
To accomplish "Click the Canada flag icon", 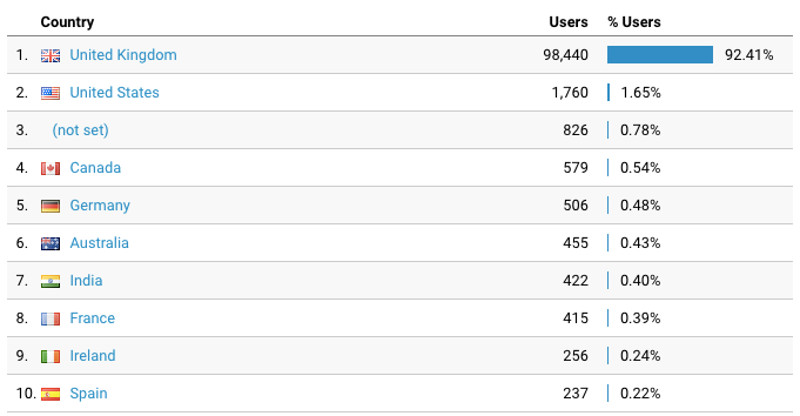I will tap(50, 168).
